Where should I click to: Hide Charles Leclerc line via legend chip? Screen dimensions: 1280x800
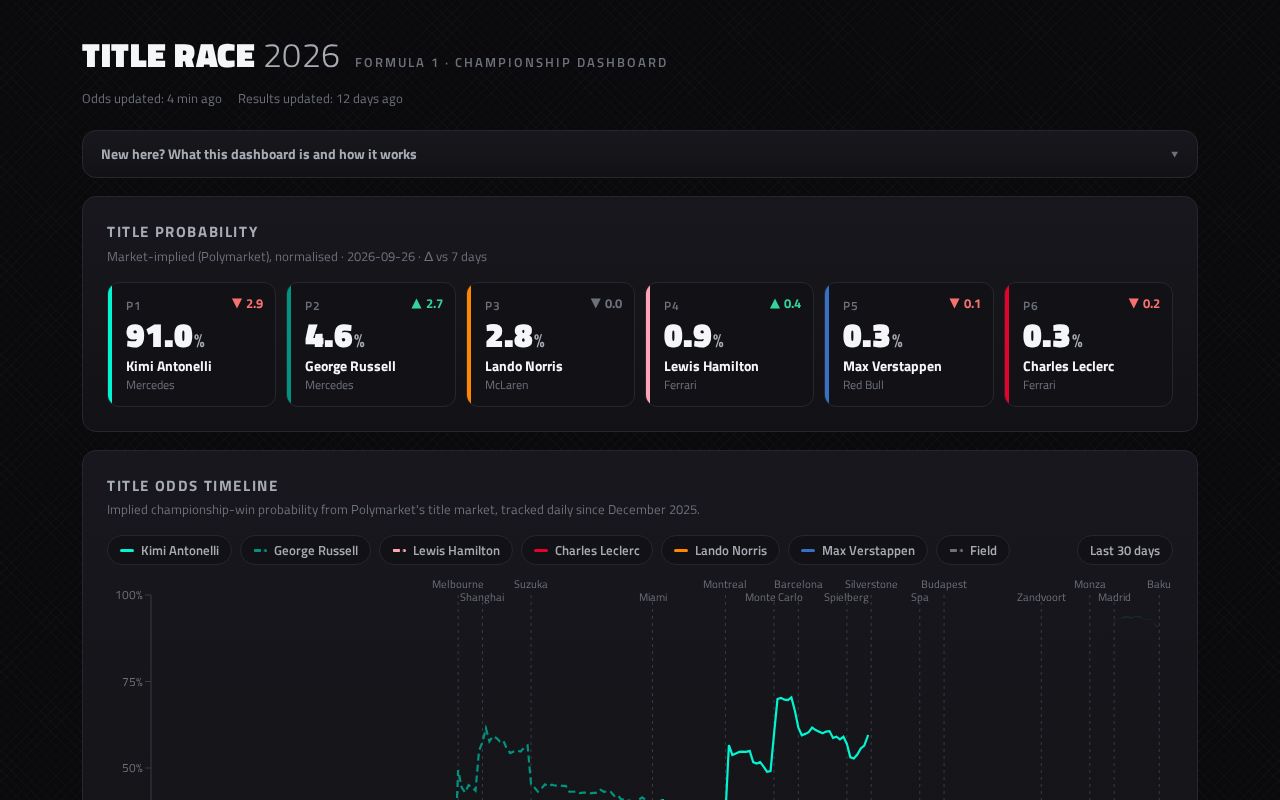587,551
